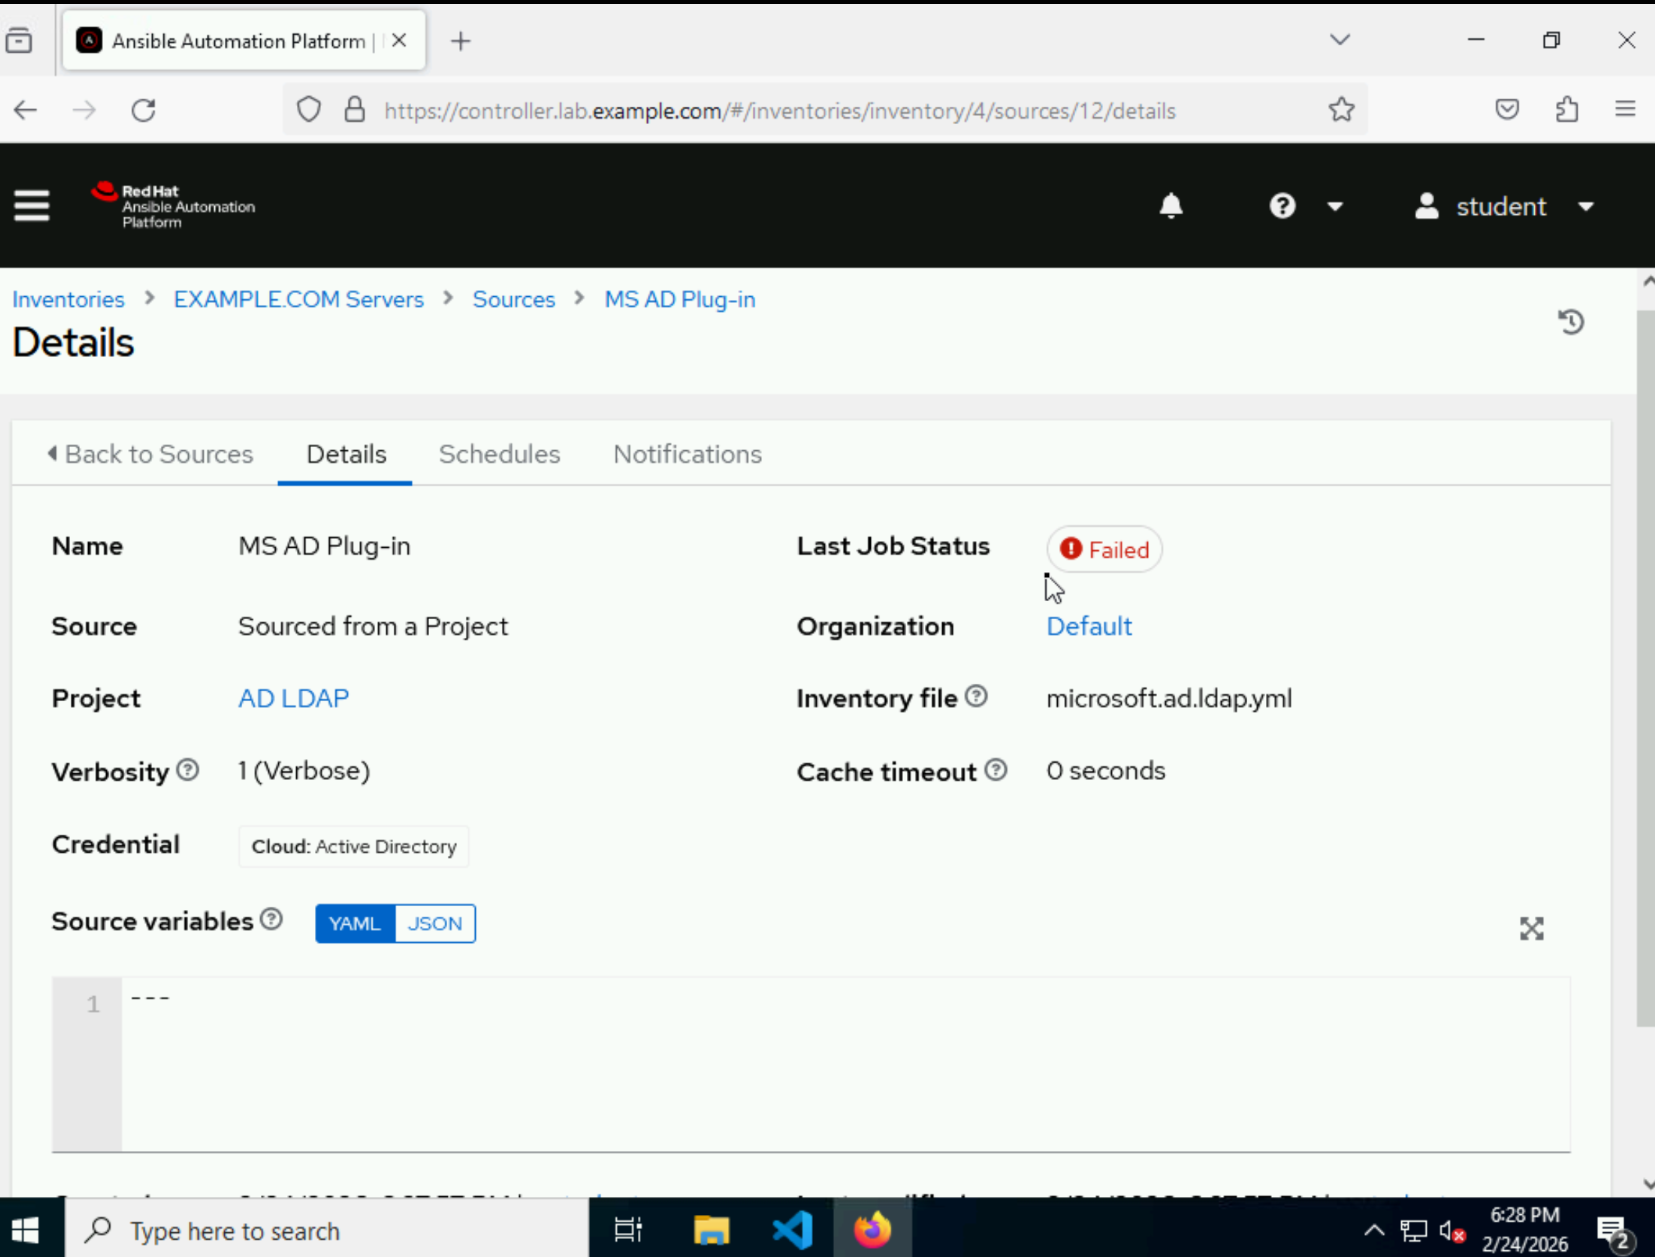Select the Firefox taskbar icon

click(x=872, y=1229)
